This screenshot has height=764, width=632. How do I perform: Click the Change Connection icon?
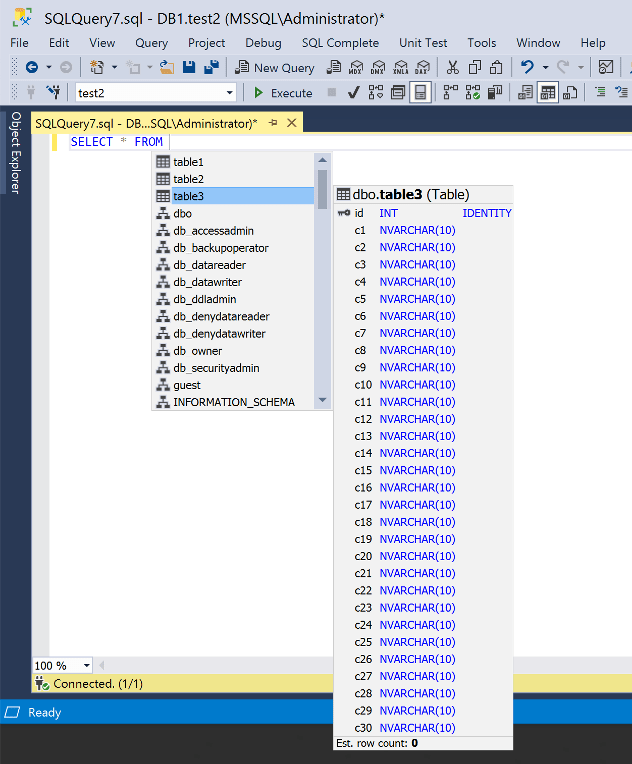pos(53,92)
